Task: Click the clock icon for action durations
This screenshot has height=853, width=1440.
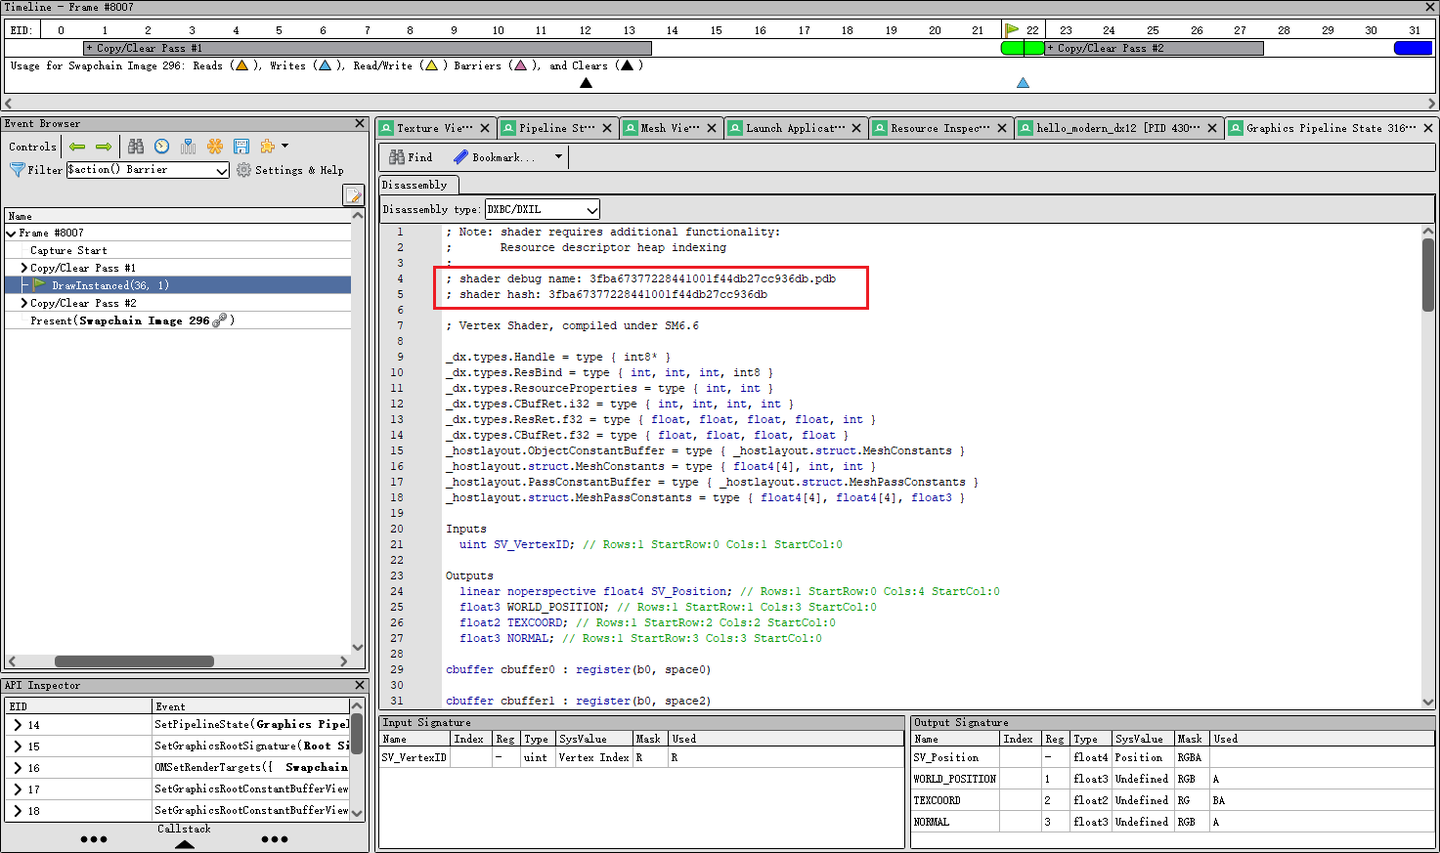Action: tap(162, 147)
